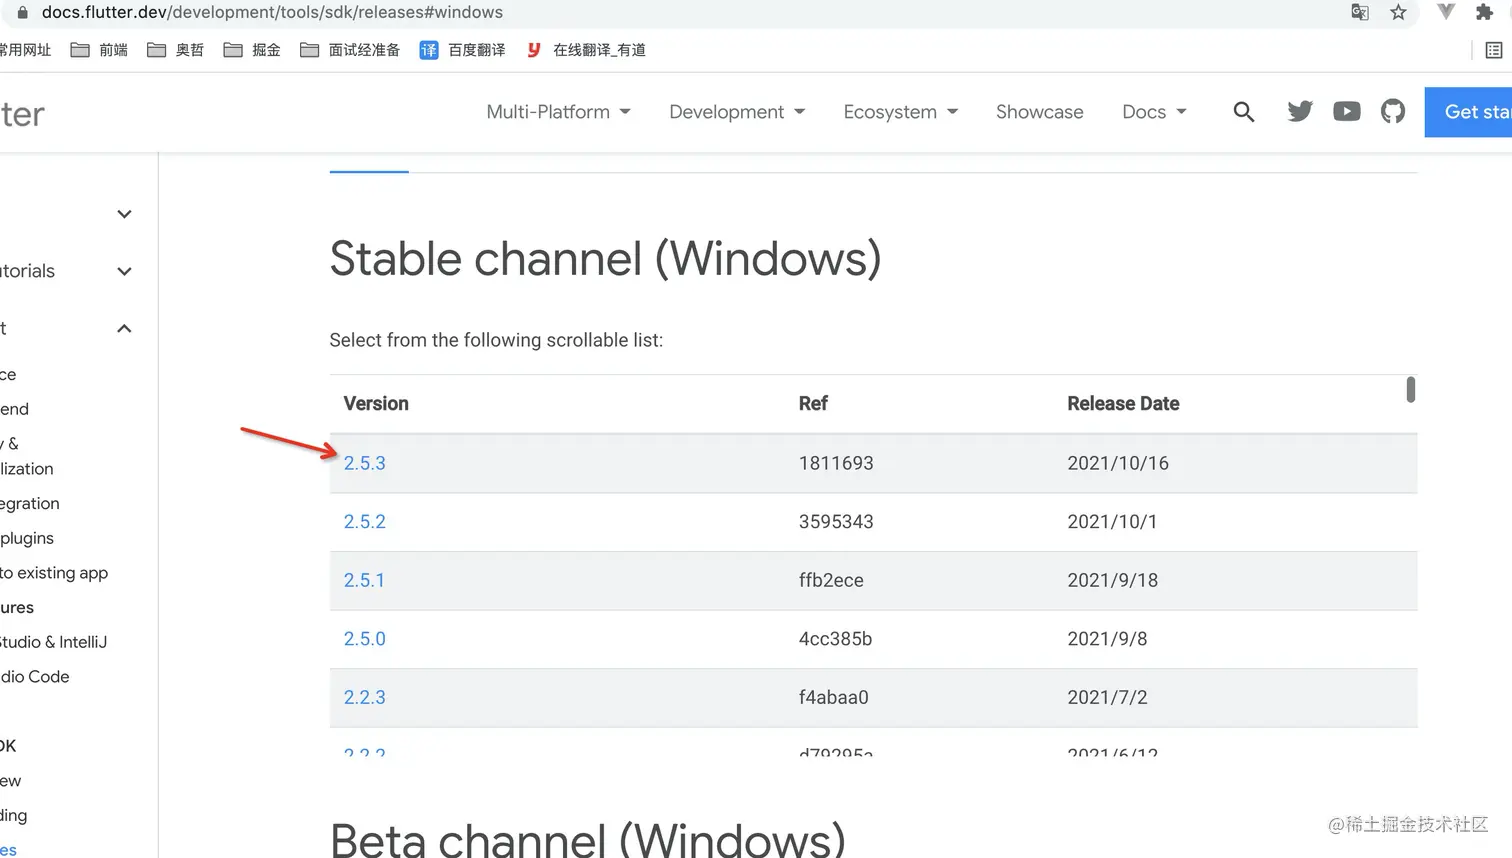This screenshot has height=858, width=1512.
Task: Click the search magnifier icon
Action: point(1243,112)
